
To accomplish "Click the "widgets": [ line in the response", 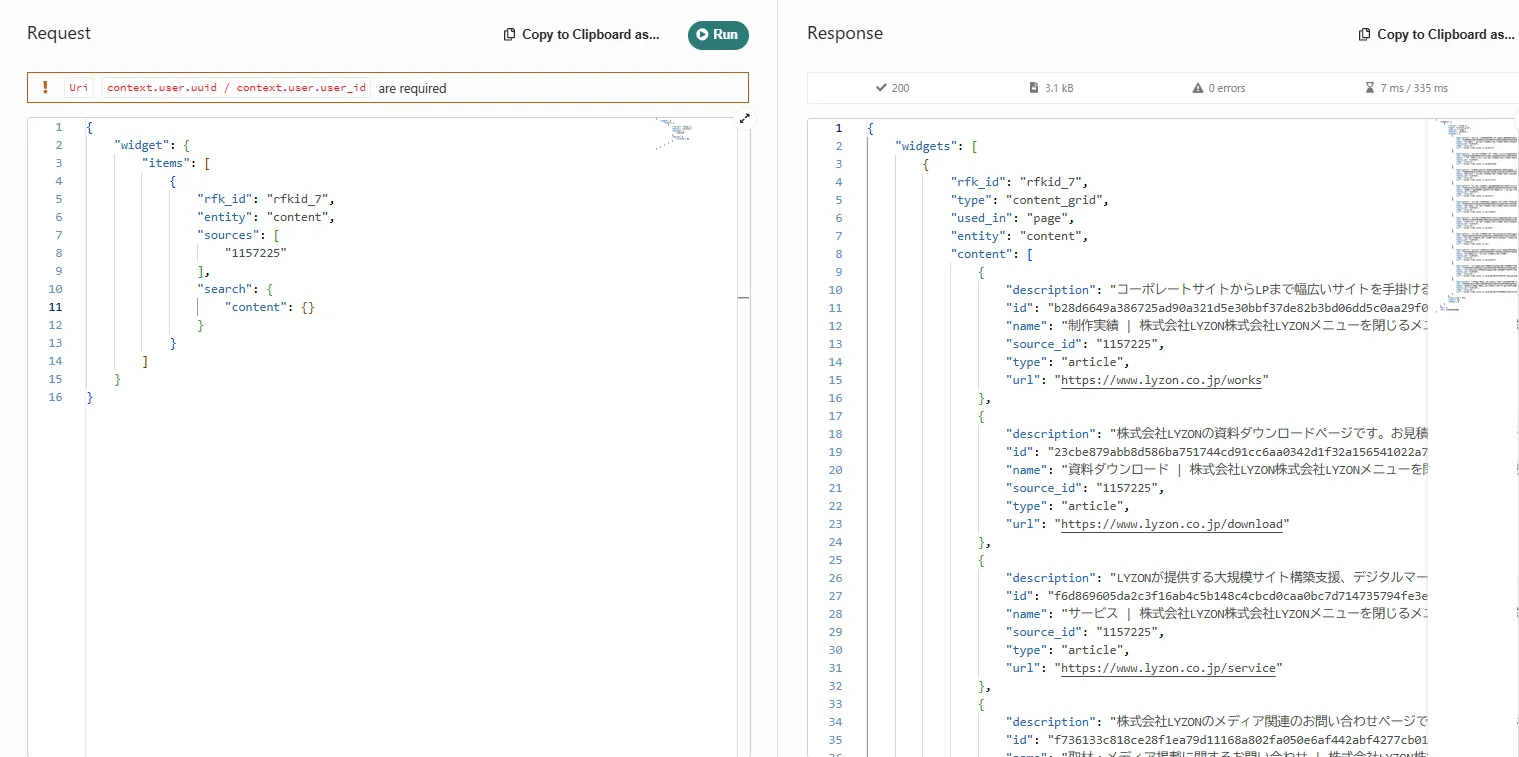I will (936, 146).
